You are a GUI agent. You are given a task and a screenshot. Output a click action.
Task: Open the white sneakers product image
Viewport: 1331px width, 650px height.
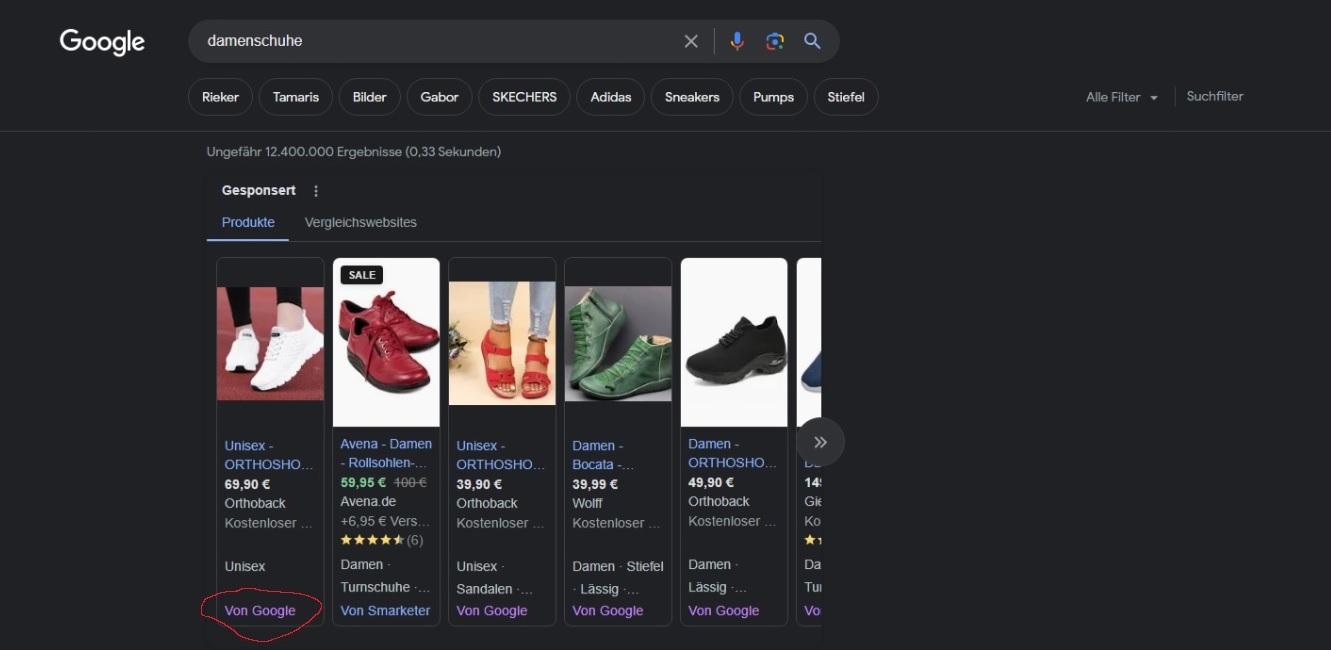point(270,343)
